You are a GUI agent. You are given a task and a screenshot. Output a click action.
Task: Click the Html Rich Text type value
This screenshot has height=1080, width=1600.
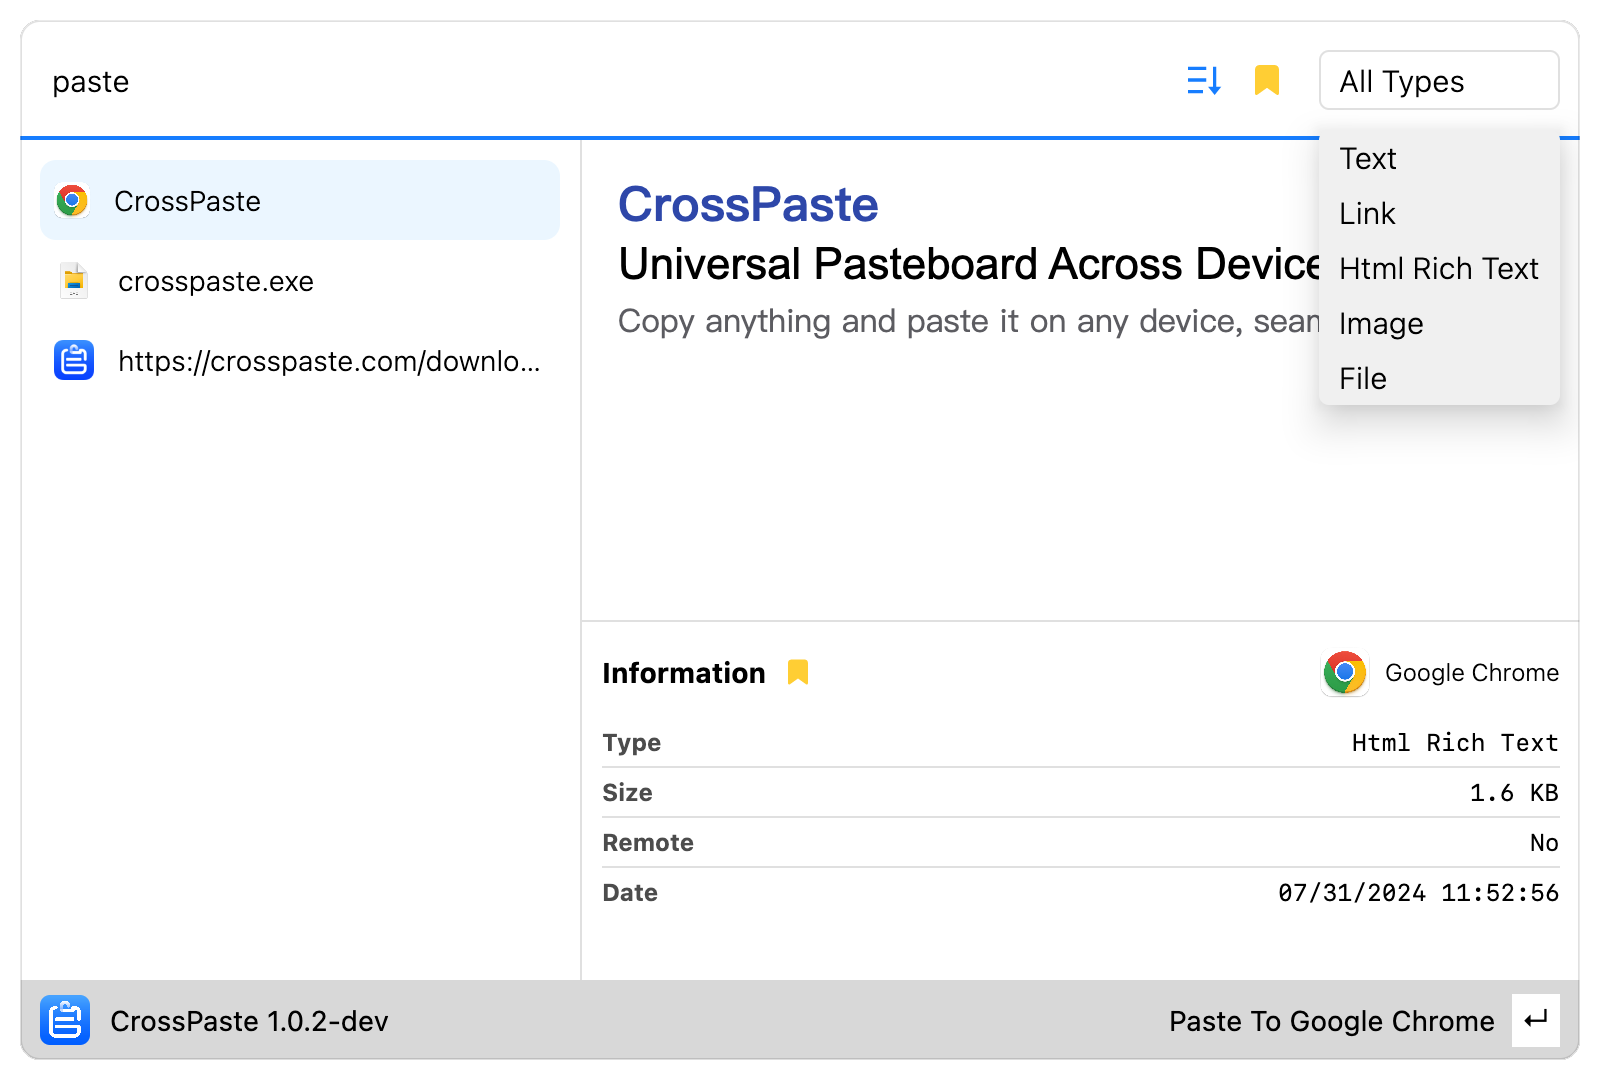click(x=1455, y=743)
